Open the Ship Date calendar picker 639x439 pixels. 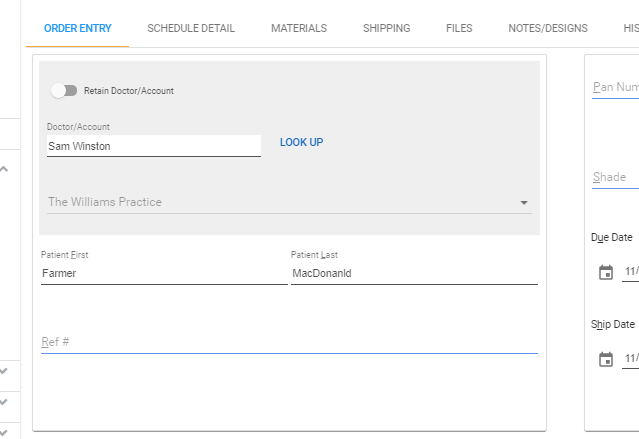[x=605, y=359]
